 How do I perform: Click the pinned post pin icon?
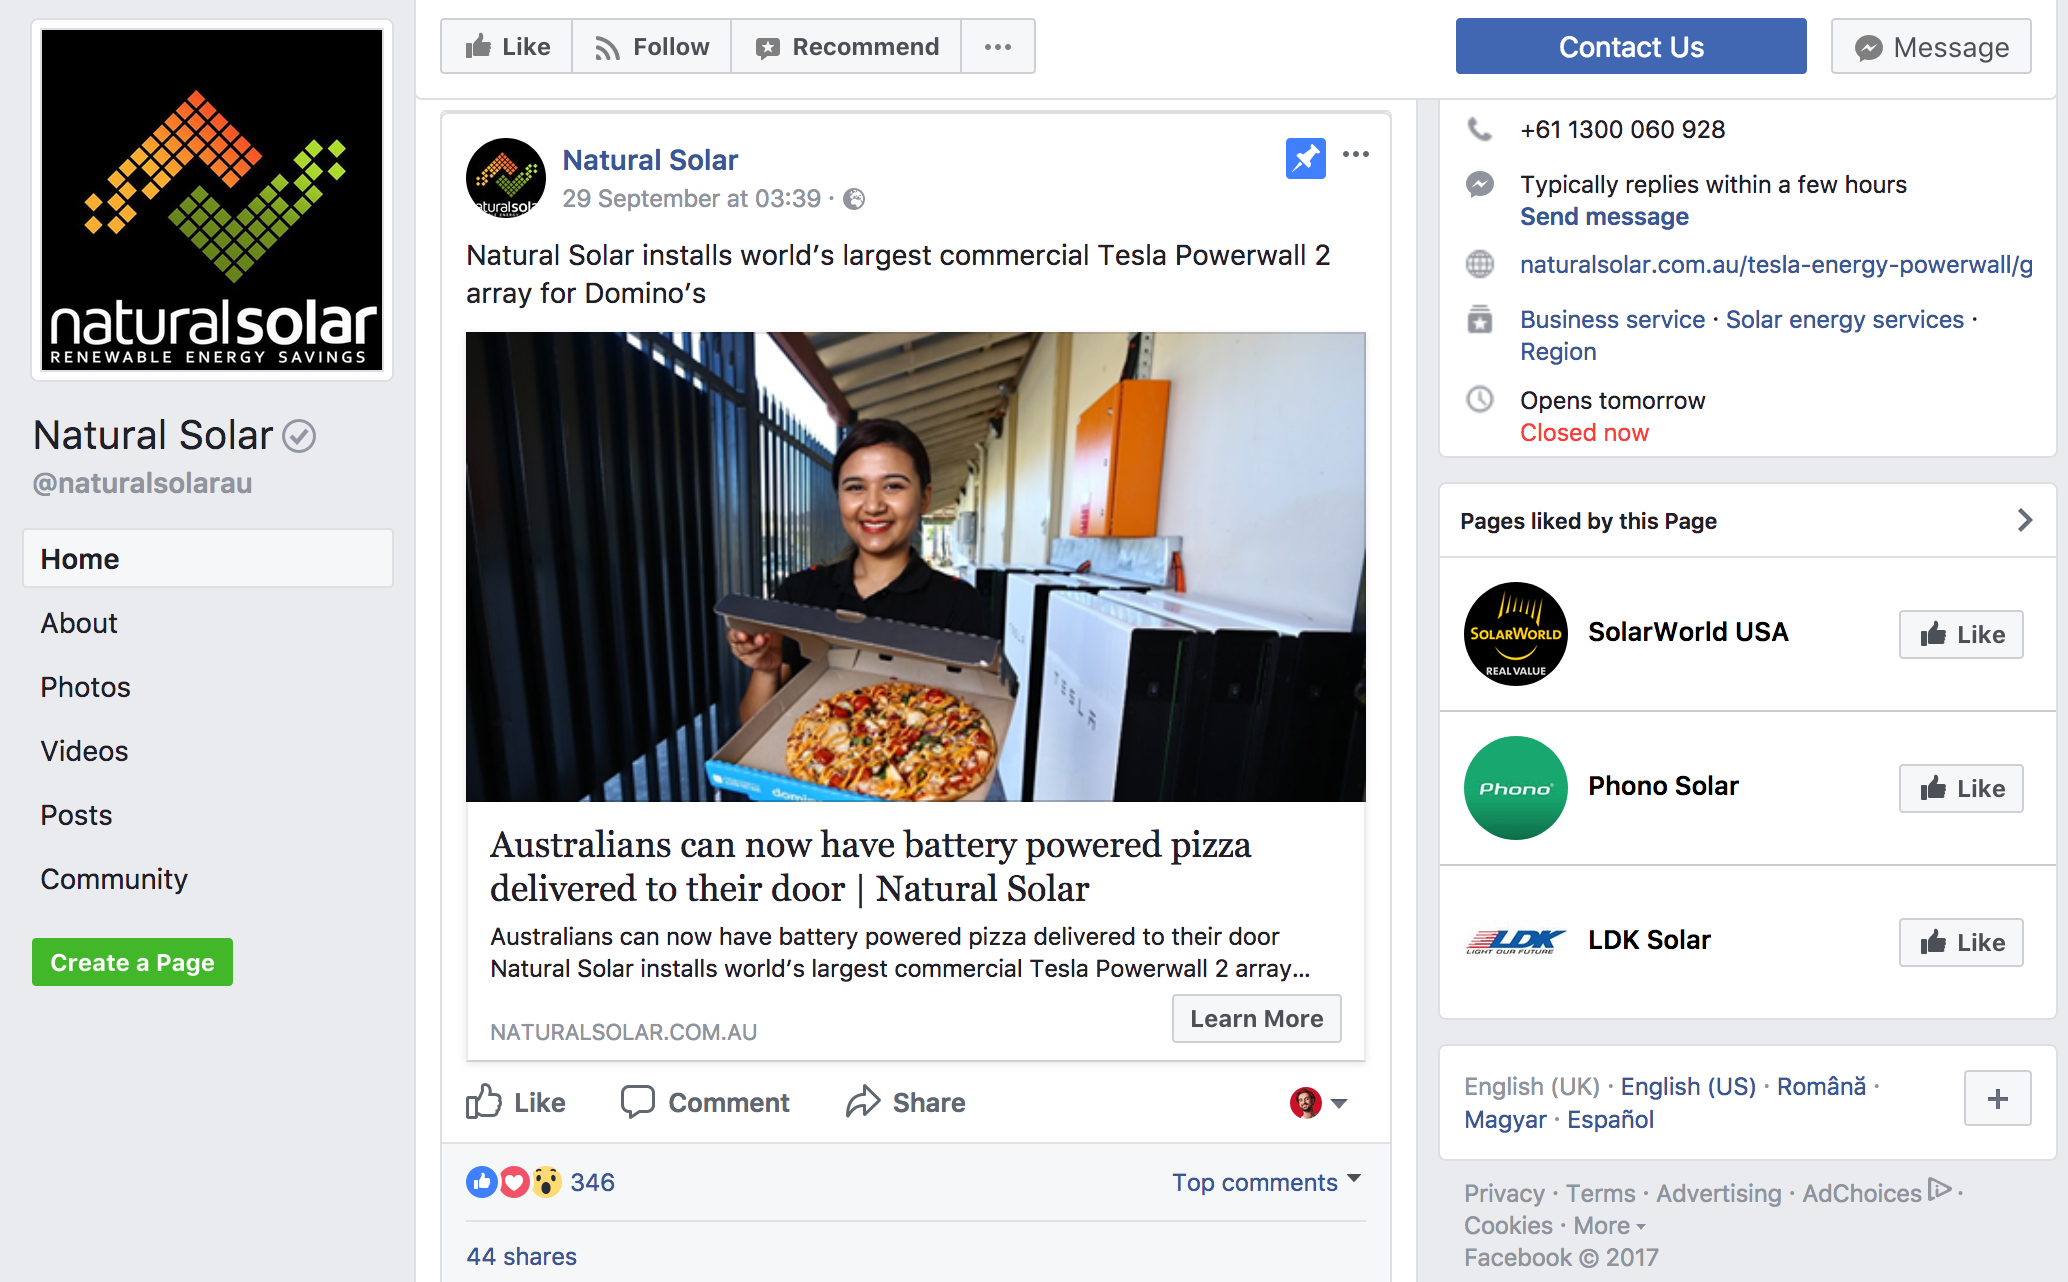pyautogui.click(x=1305, y=158)
